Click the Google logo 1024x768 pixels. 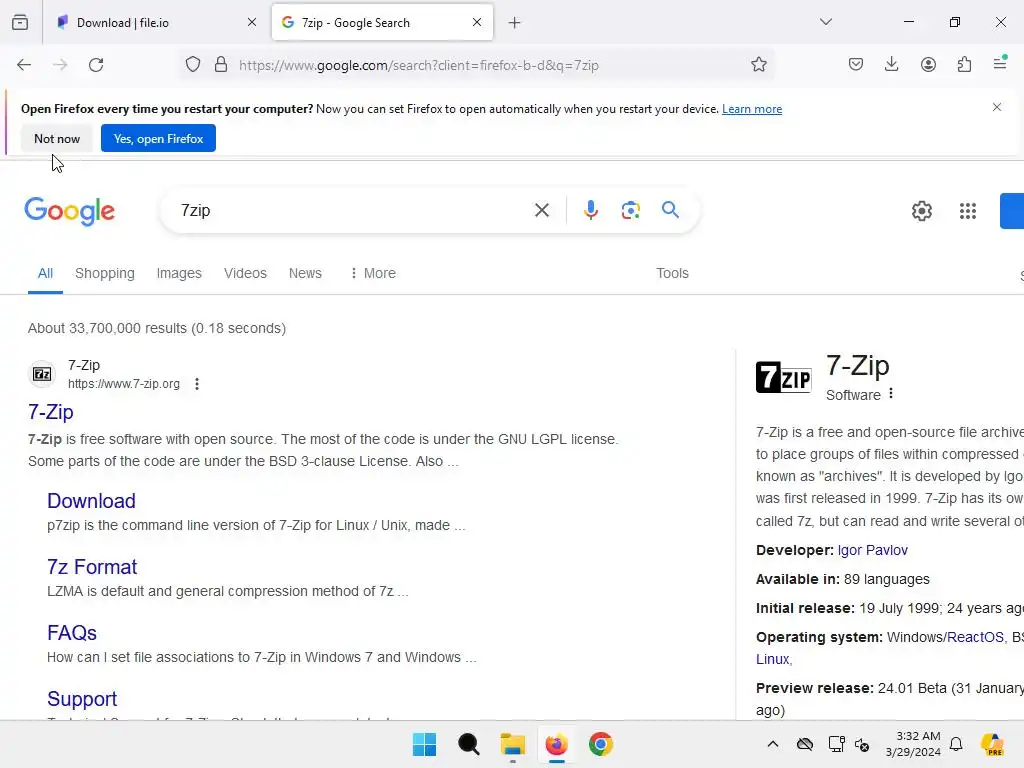click(69, 211)
